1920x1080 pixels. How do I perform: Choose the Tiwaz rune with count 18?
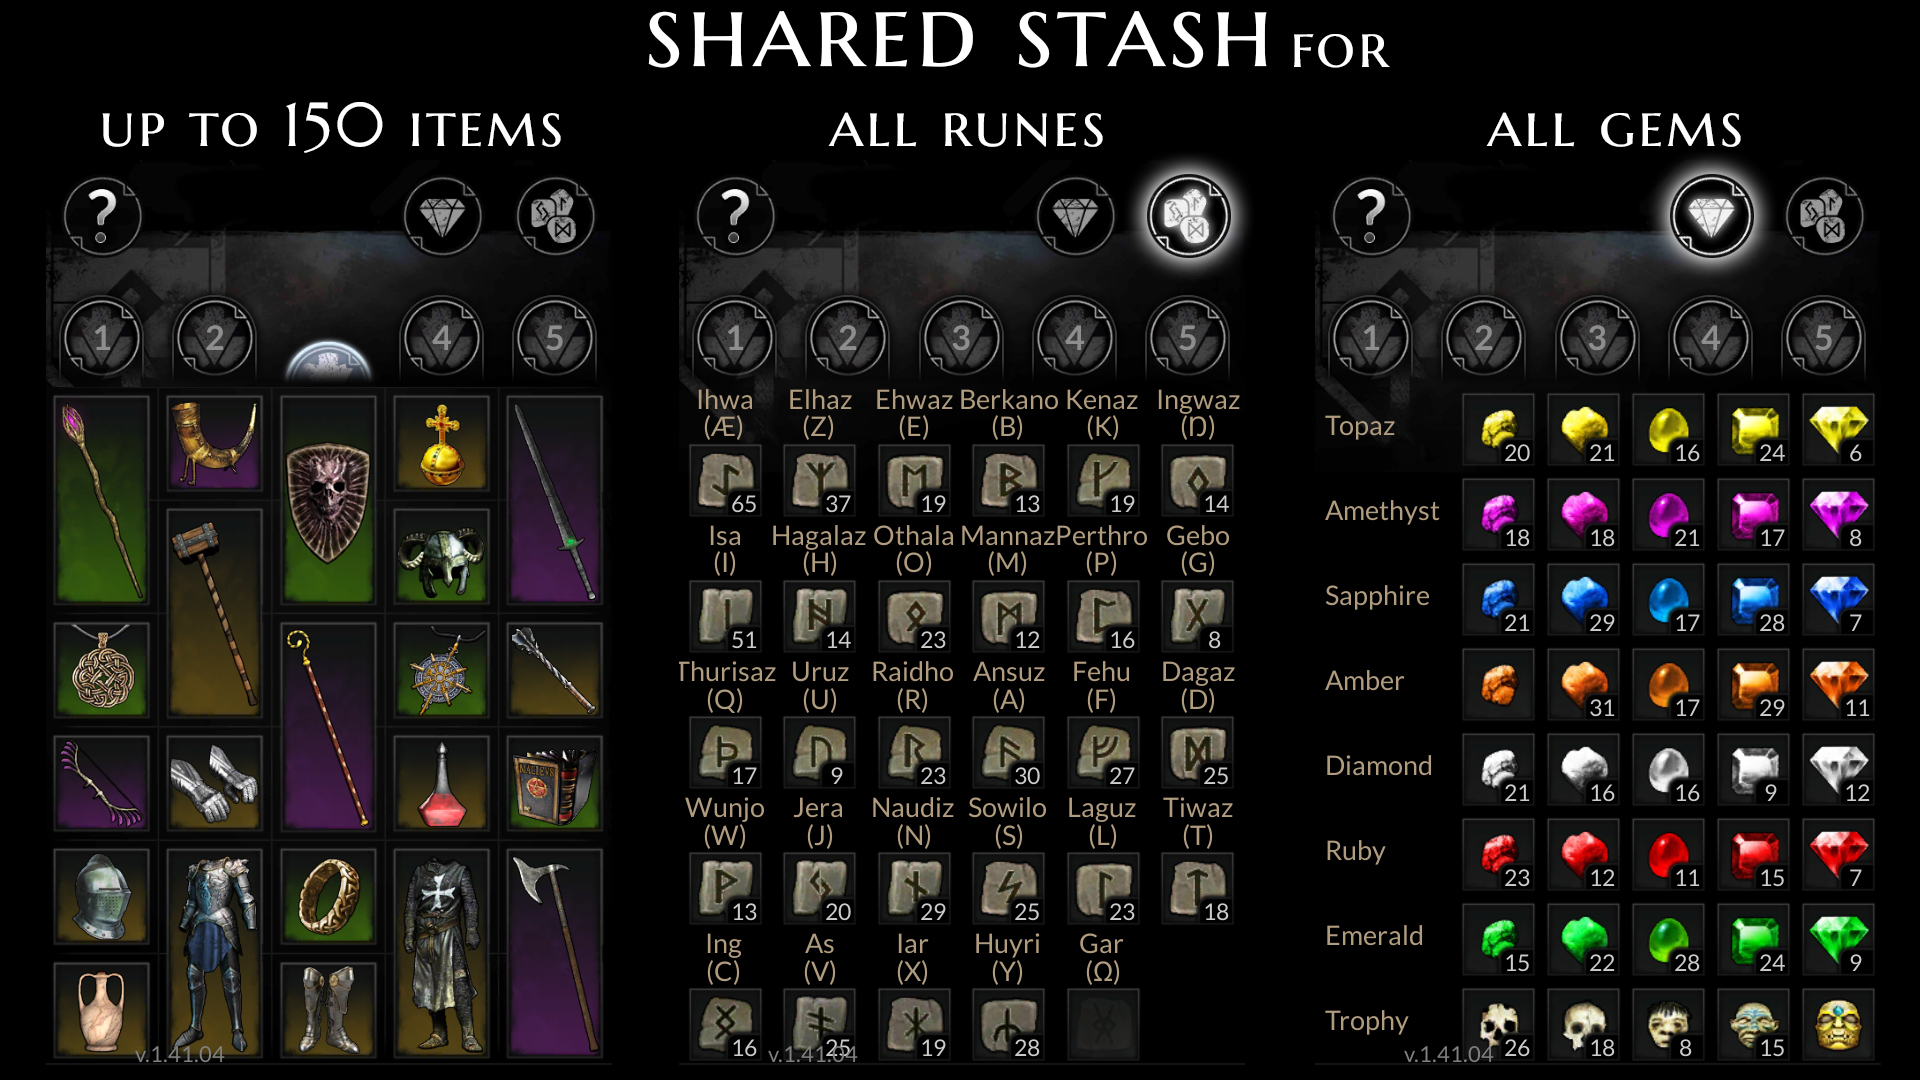[x=1197, y=889]
